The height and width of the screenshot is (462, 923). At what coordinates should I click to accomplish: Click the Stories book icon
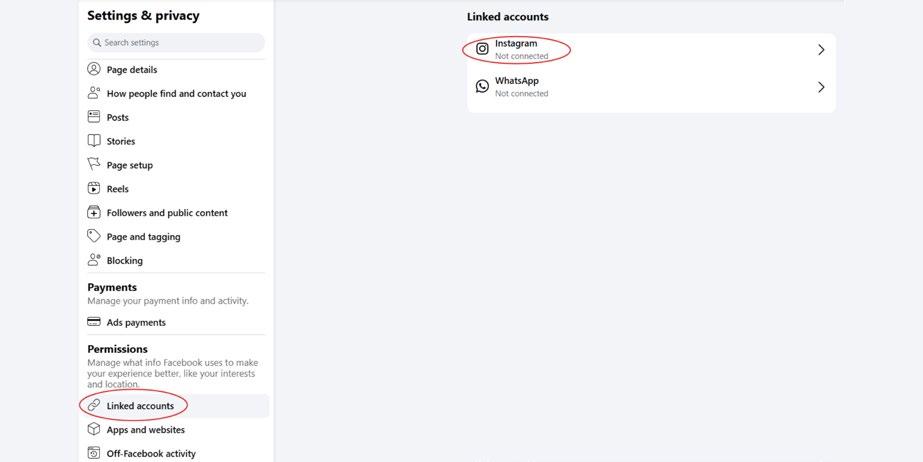(94, 141)
